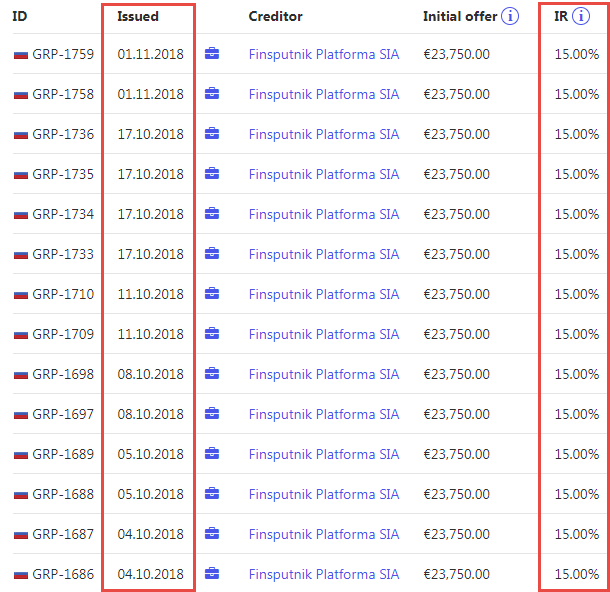Click 15.00% rate in GRP-1733 row

pyautogui.click(x=577, y=254)
